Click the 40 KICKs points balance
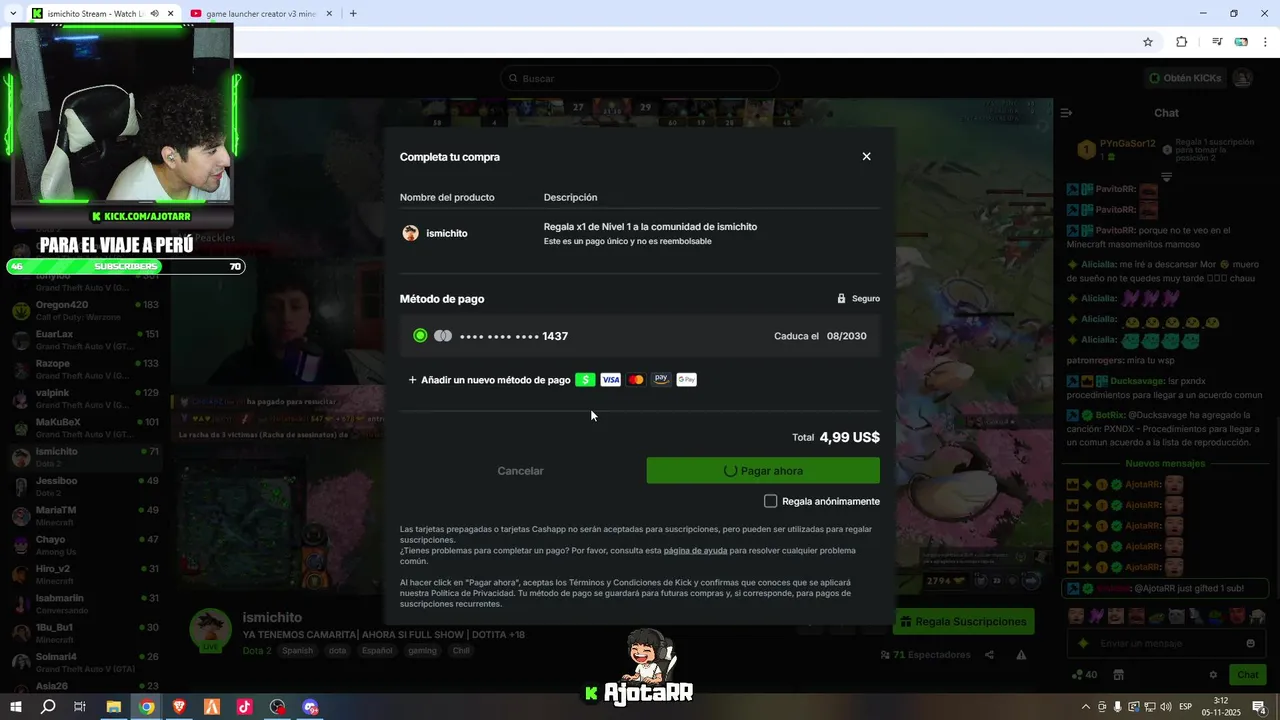This screenshot has height=720, width=1280. point(1084,675)
